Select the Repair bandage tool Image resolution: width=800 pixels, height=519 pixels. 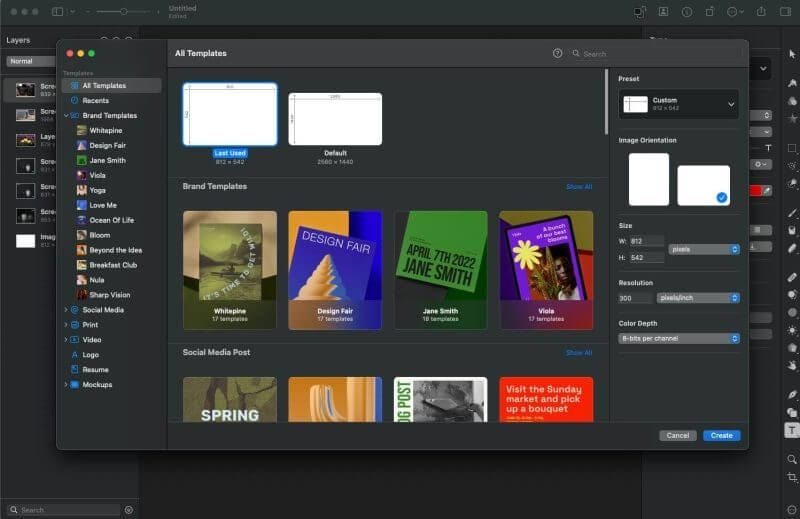click(792, 277)
